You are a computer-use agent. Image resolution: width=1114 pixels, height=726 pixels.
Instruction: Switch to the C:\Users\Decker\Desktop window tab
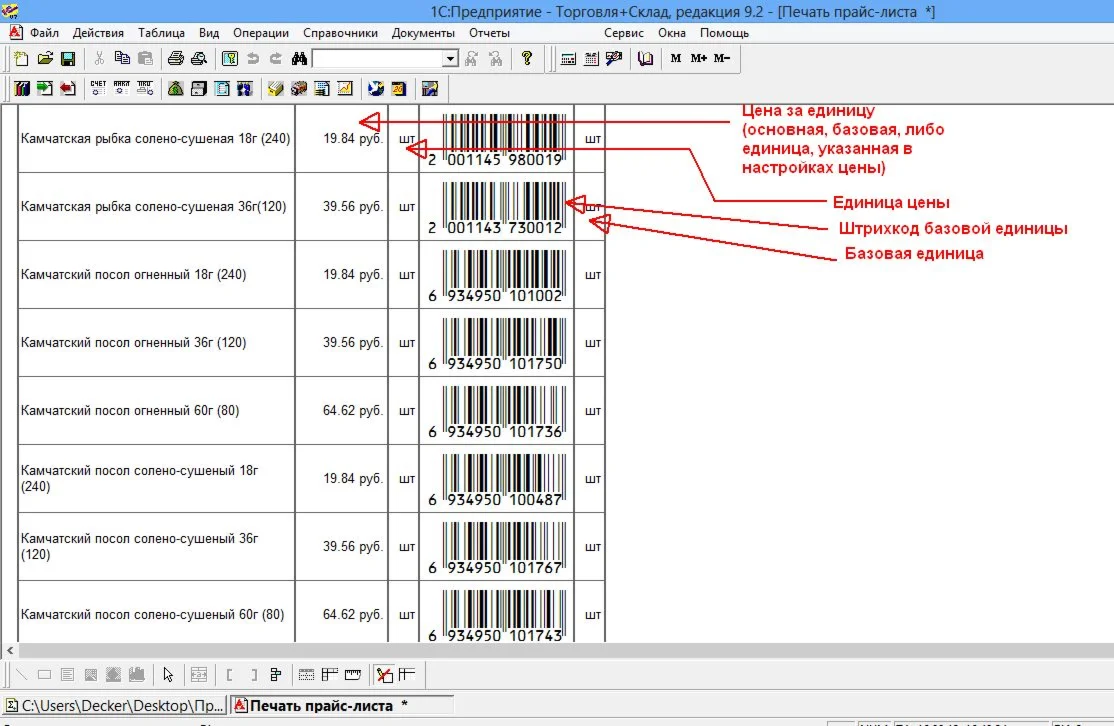pyautogui.click(x=114, y=706)
